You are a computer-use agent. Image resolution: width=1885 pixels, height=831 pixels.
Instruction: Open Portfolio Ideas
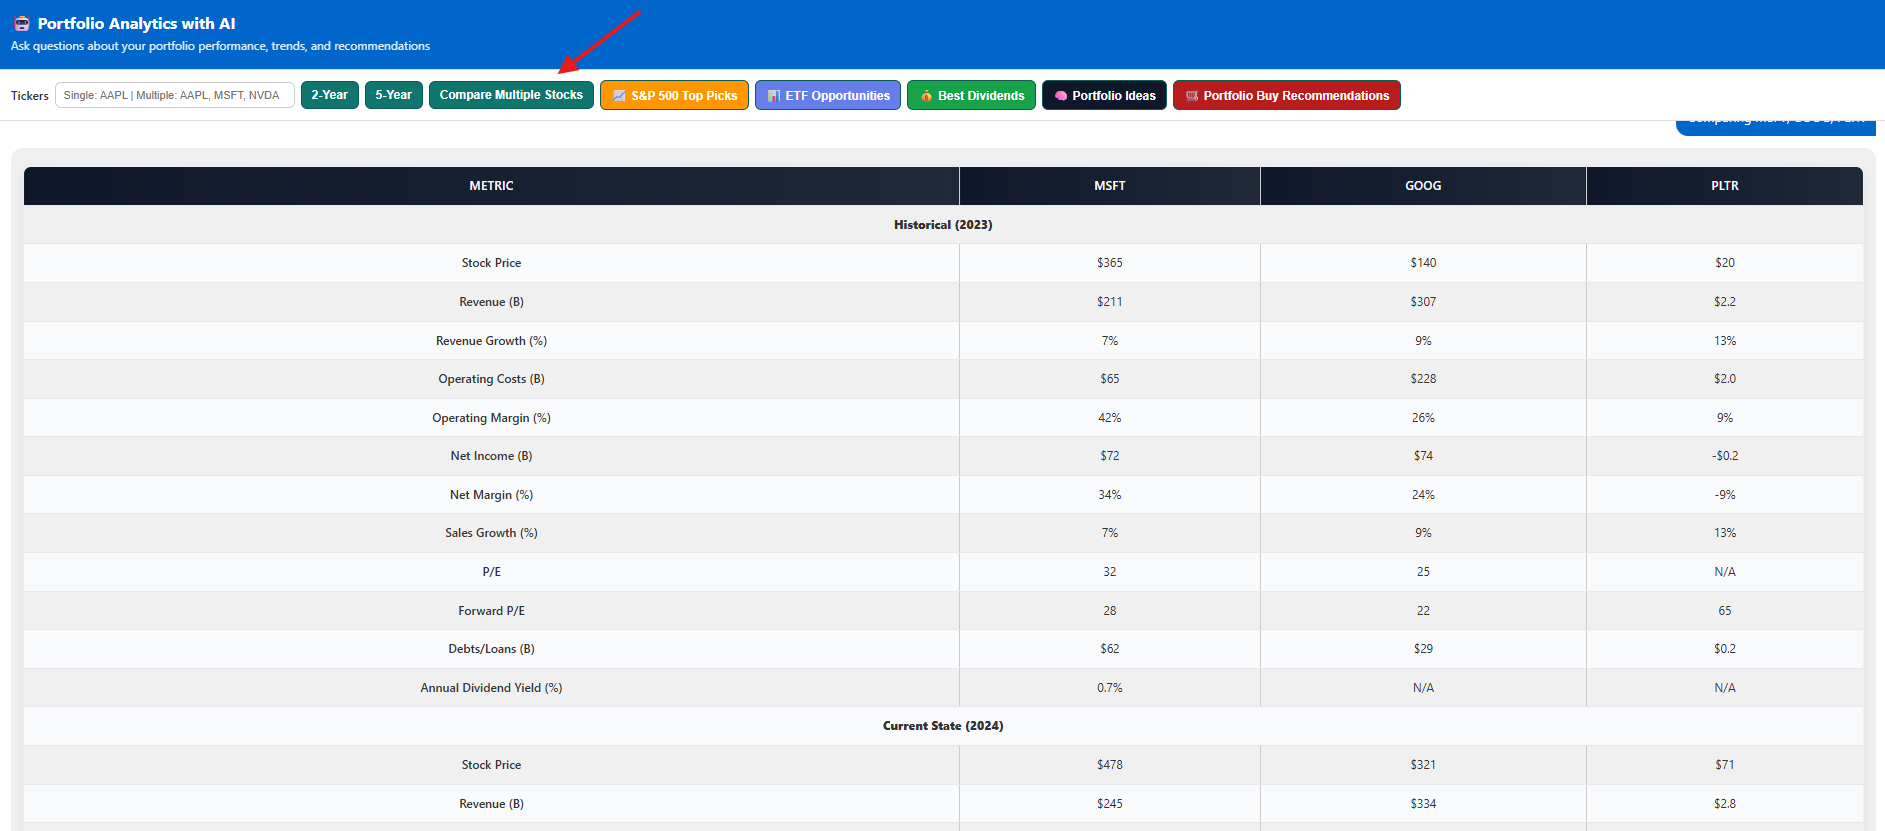[1104, 95]
